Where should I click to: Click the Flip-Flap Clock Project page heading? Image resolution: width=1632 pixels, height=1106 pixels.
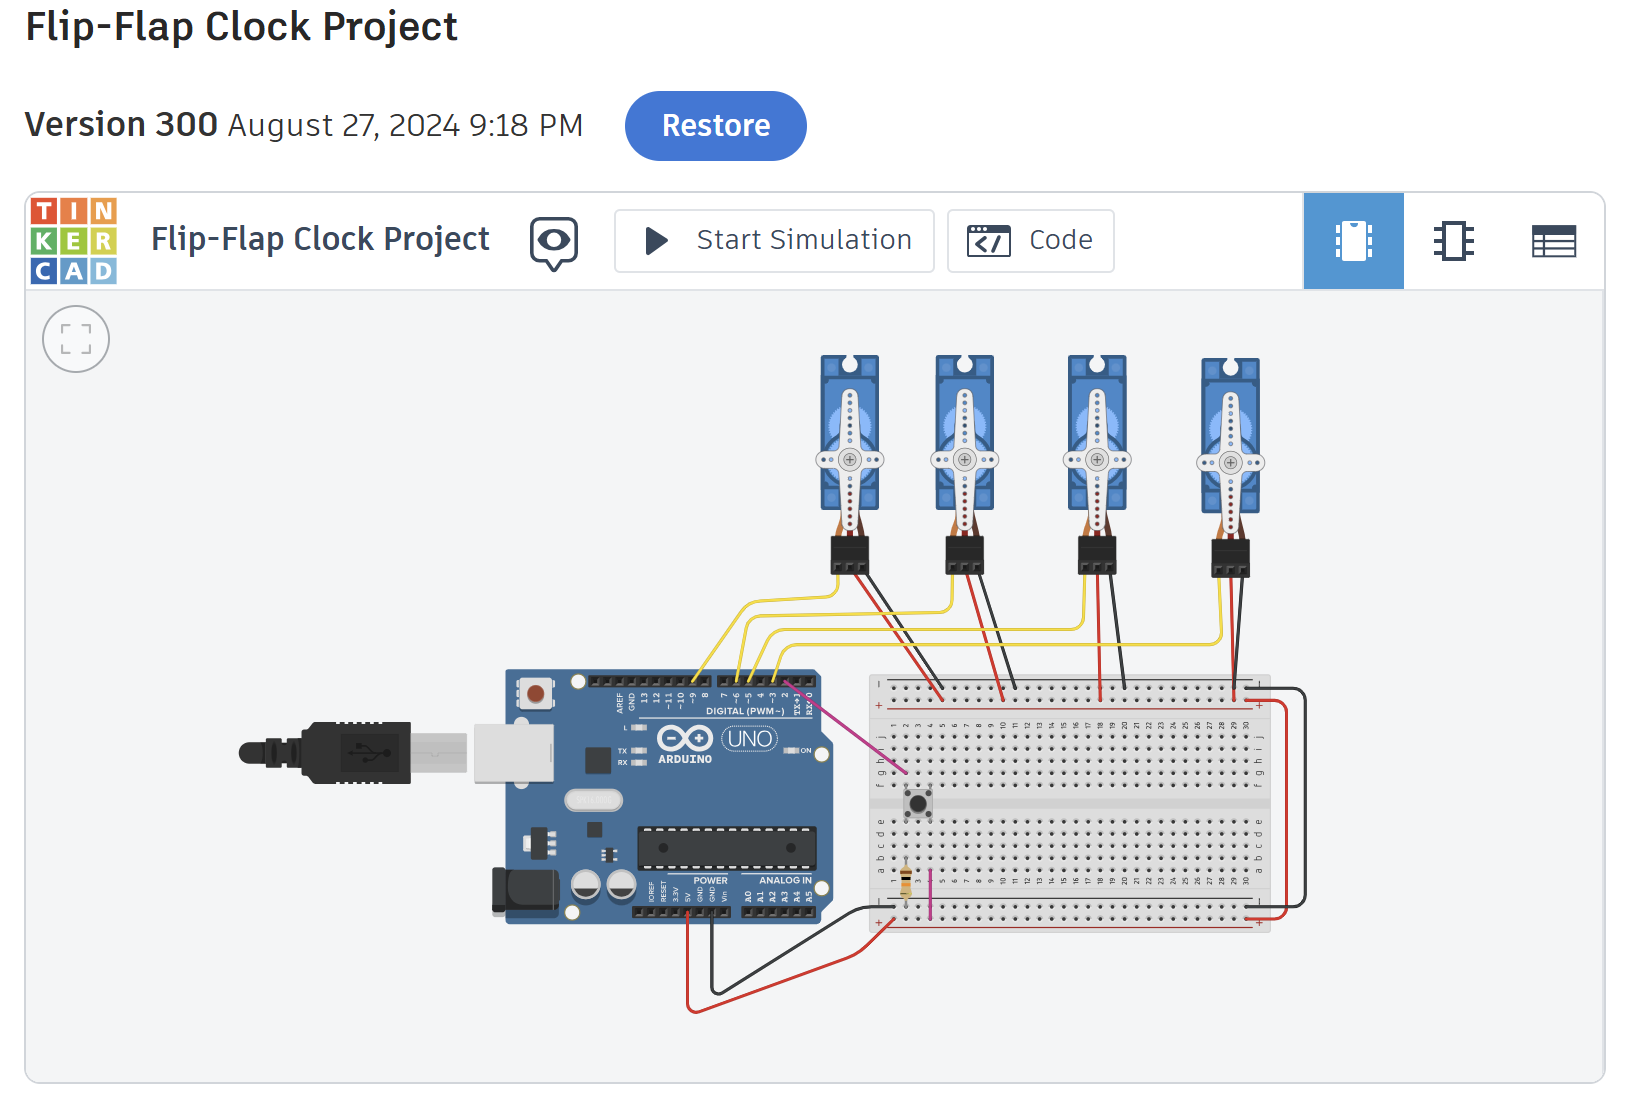click(x=241, y=27)
